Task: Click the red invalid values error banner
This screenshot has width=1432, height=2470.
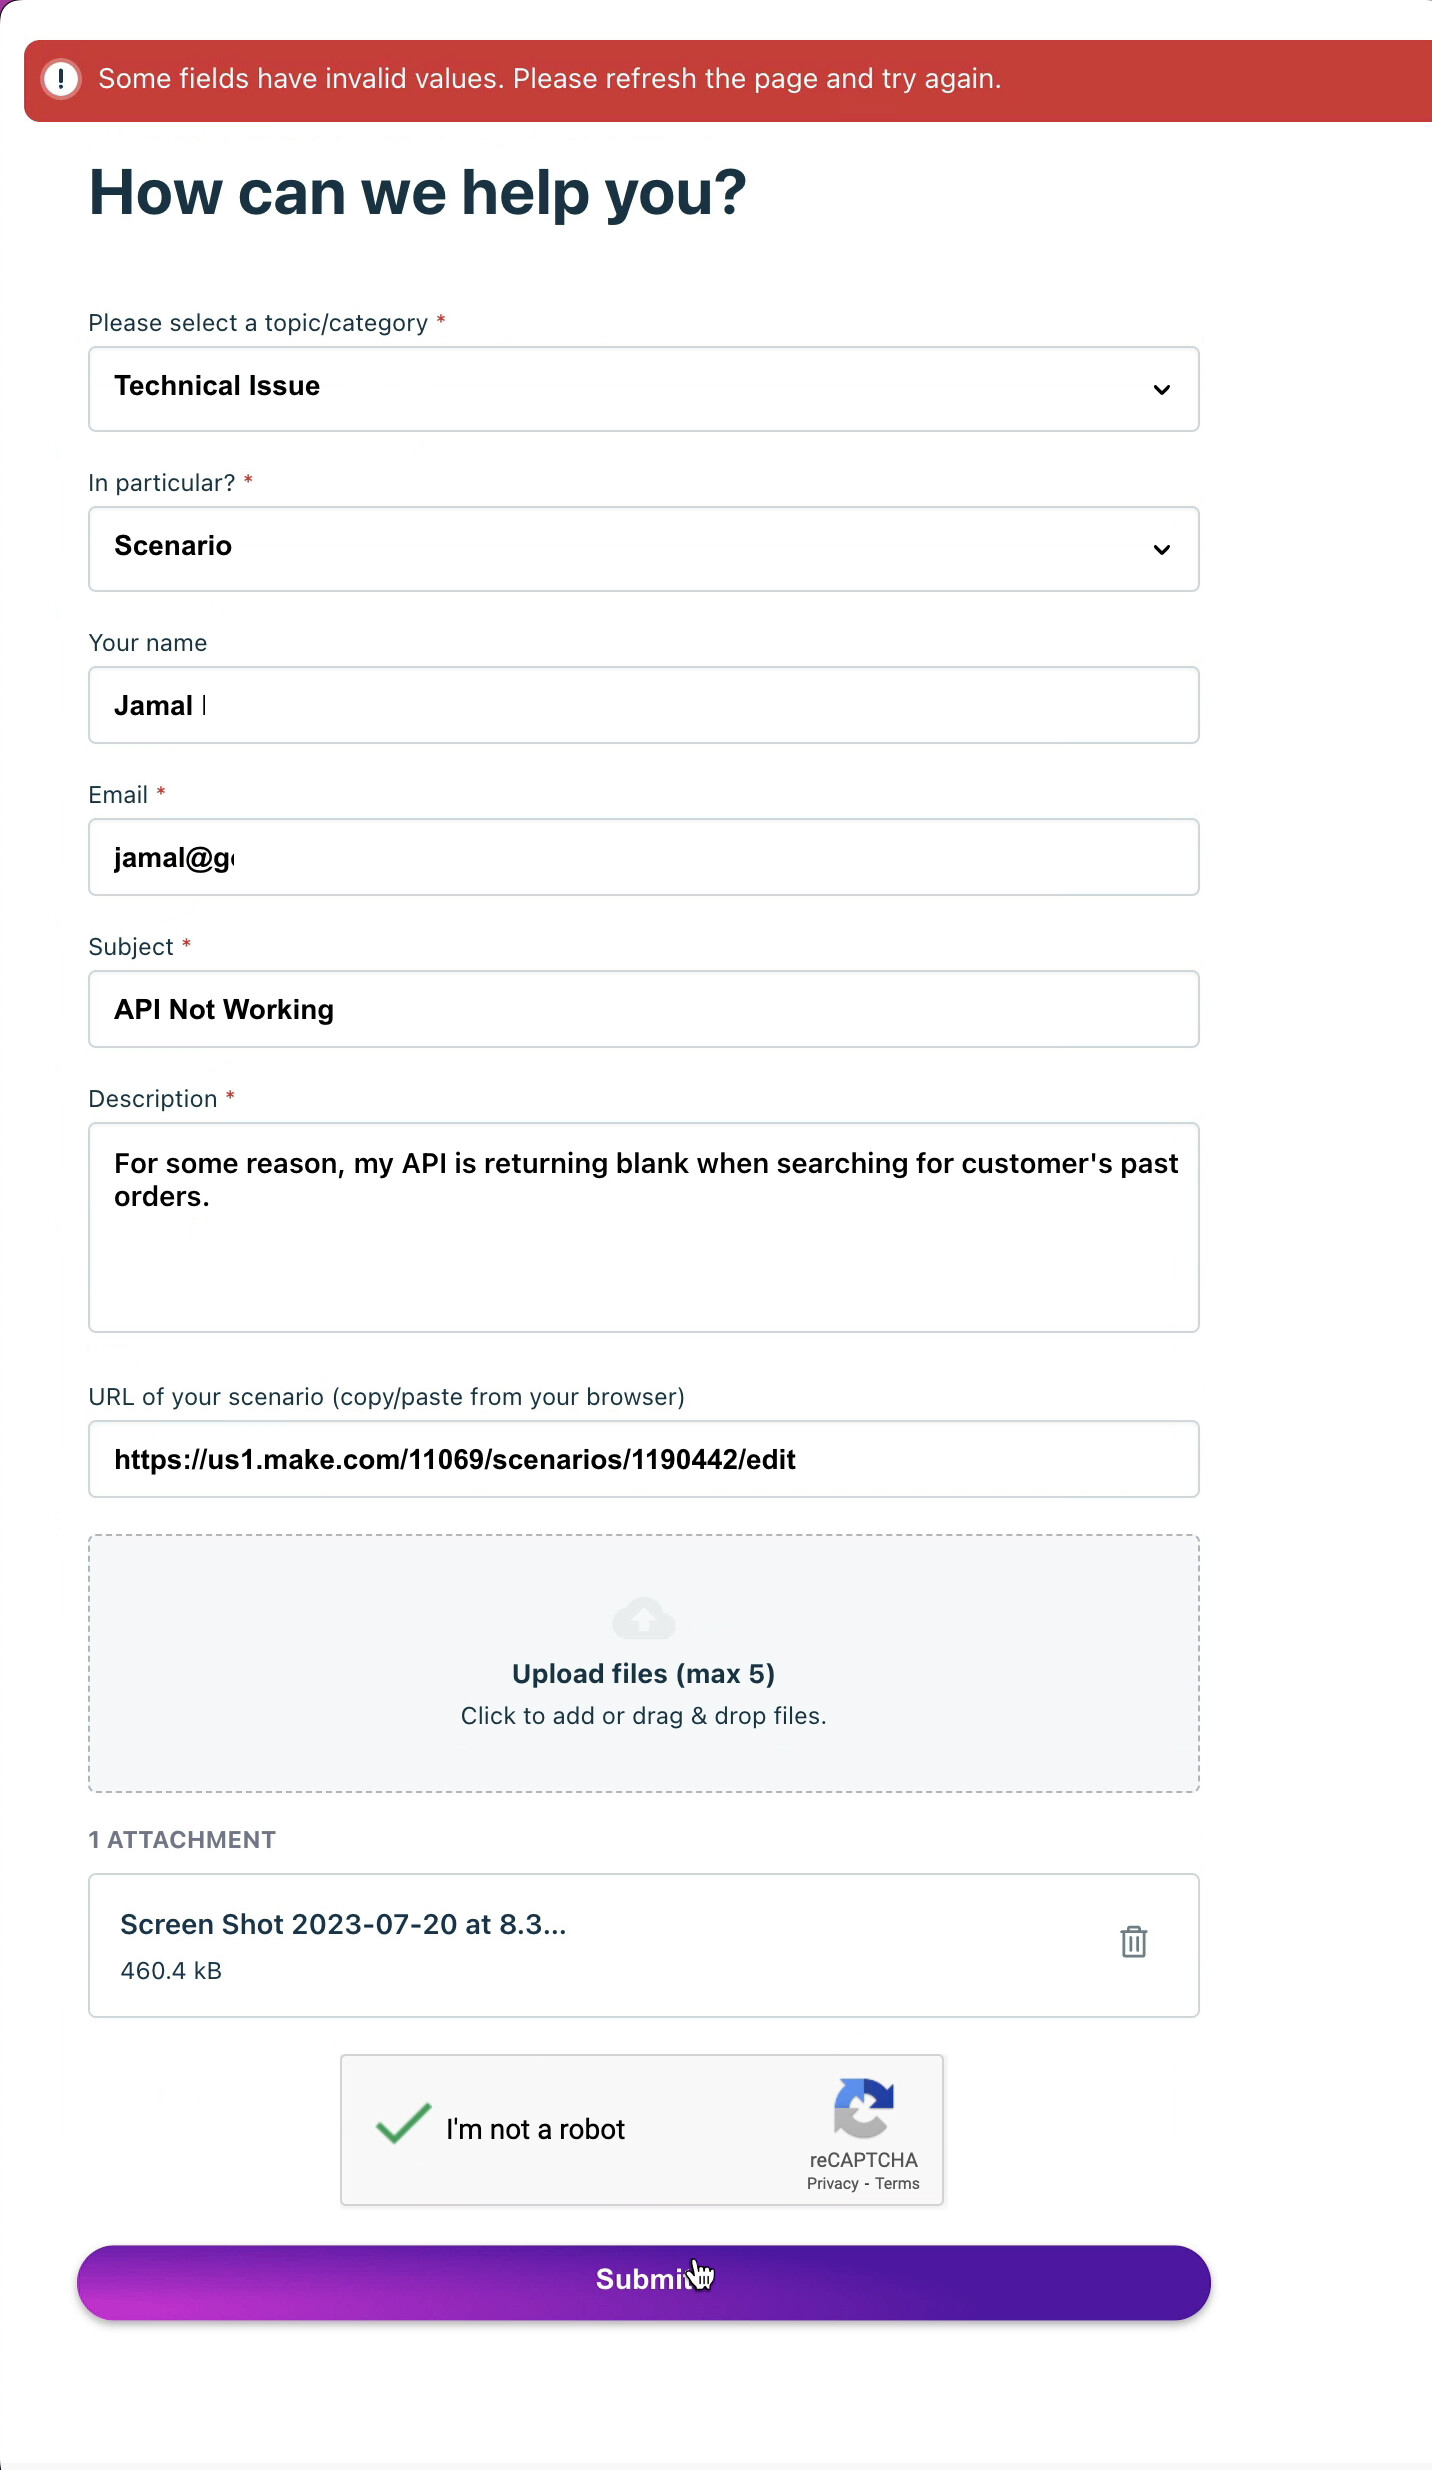Action: tap(728, 81)
